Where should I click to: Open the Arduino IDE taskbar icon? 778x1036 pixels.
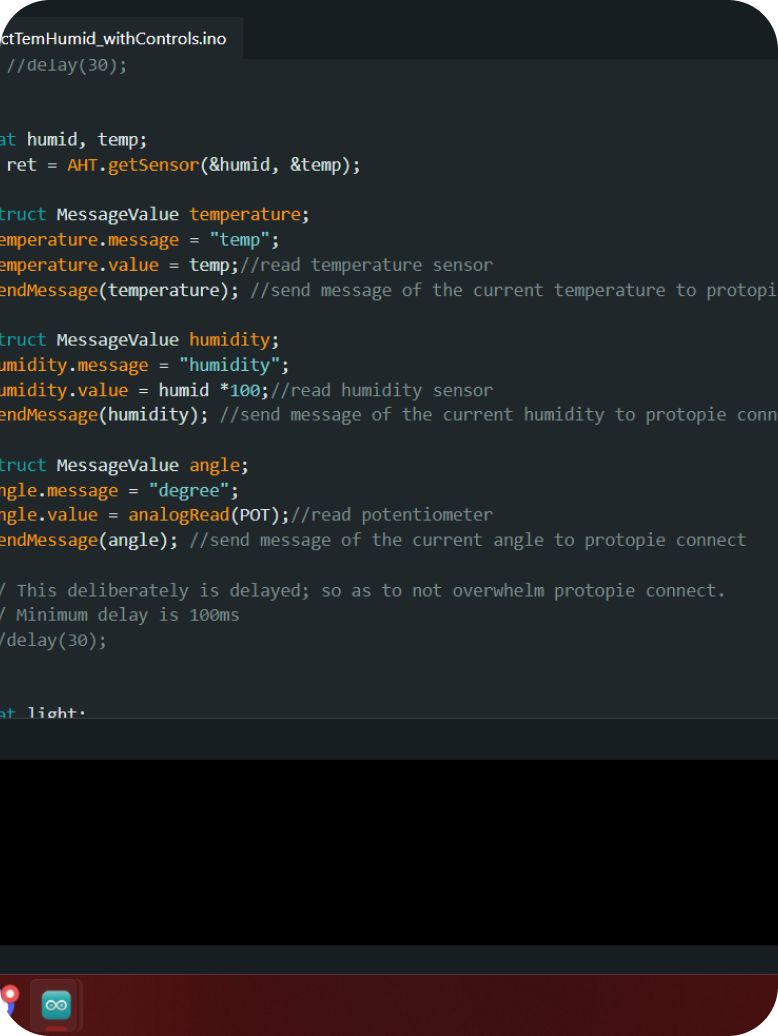[56, 1004]
